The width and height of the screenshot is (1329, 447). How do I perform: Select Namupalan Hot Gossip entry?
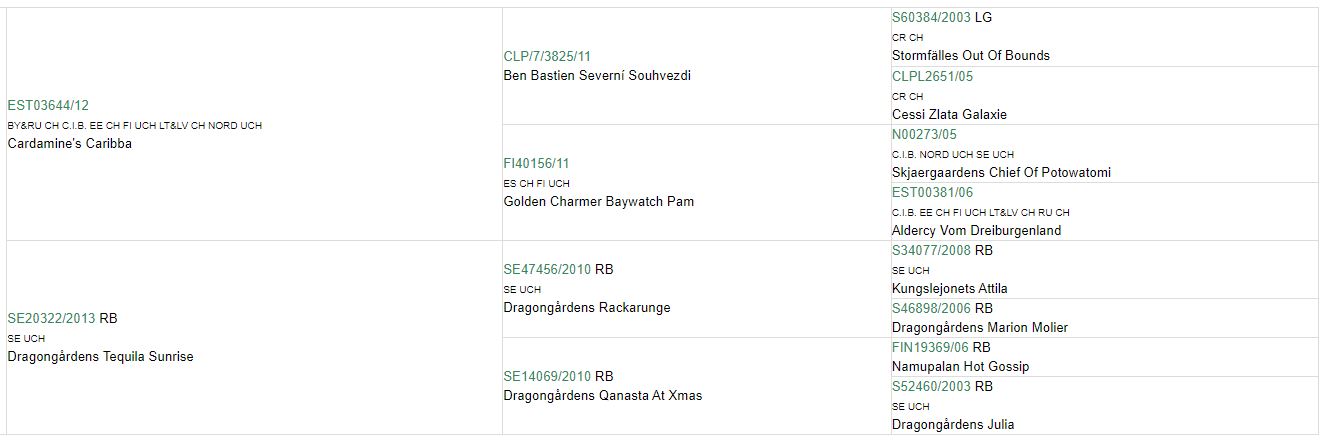pos(960,366)
